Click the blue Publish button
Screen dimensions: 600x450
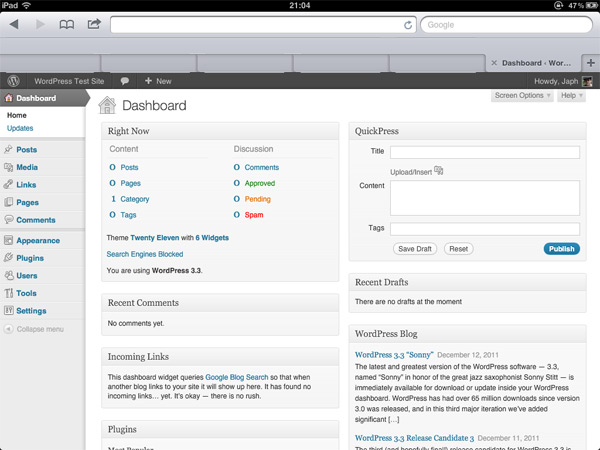561,249
